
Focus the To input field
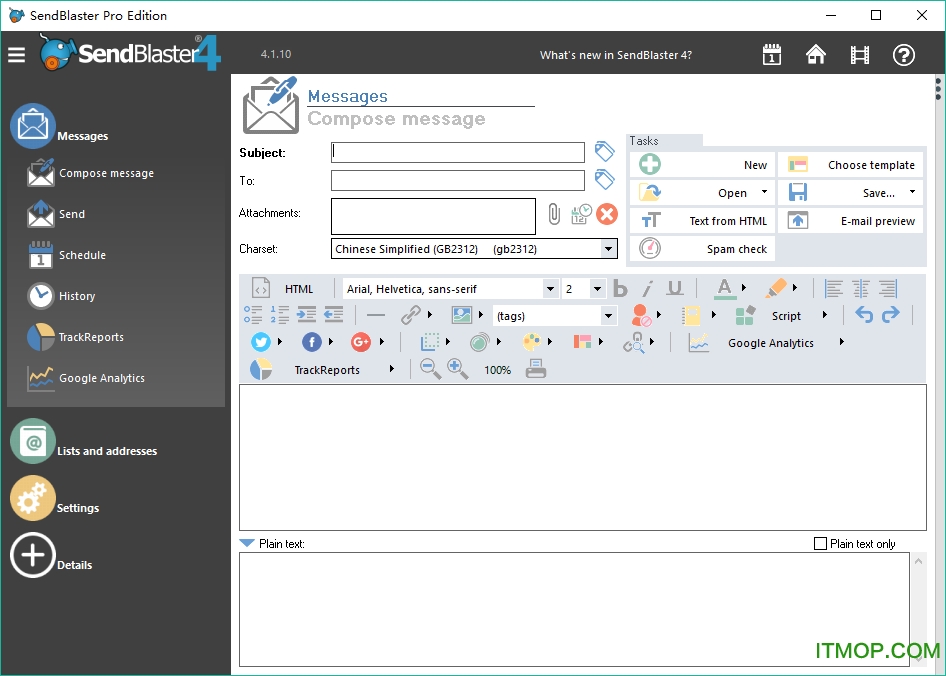point(458,180)
